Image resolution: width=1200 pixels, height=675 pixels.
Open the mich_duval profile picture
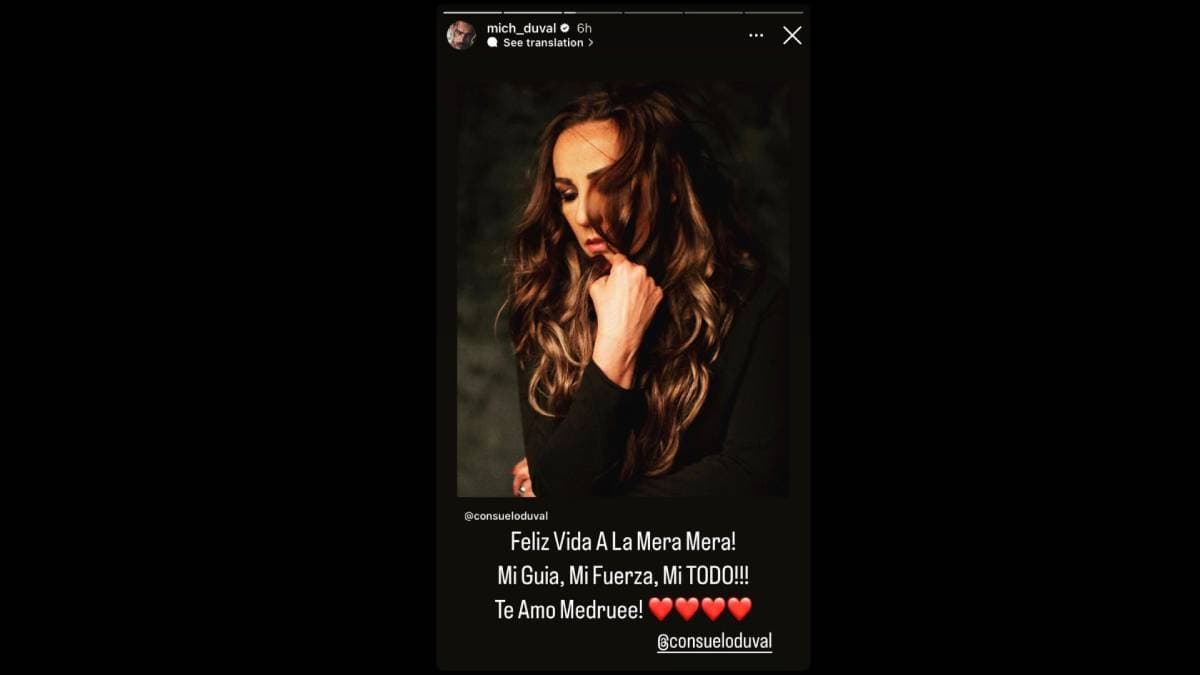(461, 35)
